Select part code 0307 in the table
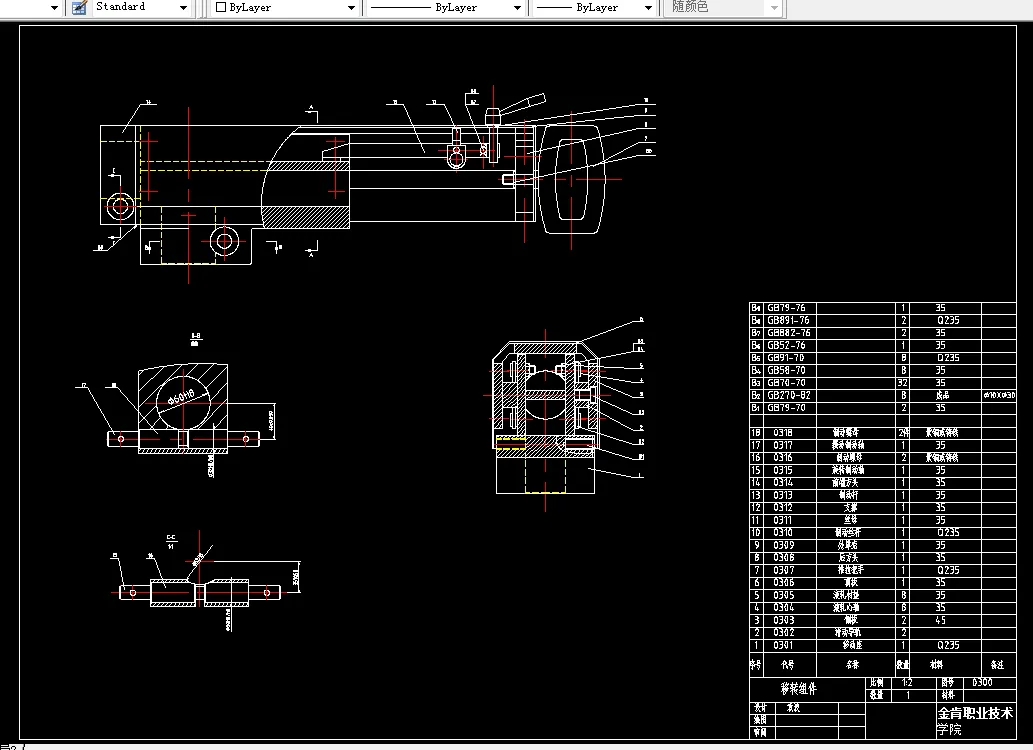The width and height of the screenshot is (1033, 750). click(783, 570)
